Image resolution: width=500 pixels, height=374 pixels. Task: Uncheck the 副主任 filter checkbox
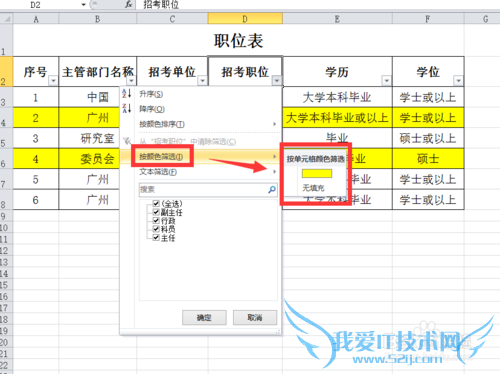pyautogui.click(x=156, y=212)
